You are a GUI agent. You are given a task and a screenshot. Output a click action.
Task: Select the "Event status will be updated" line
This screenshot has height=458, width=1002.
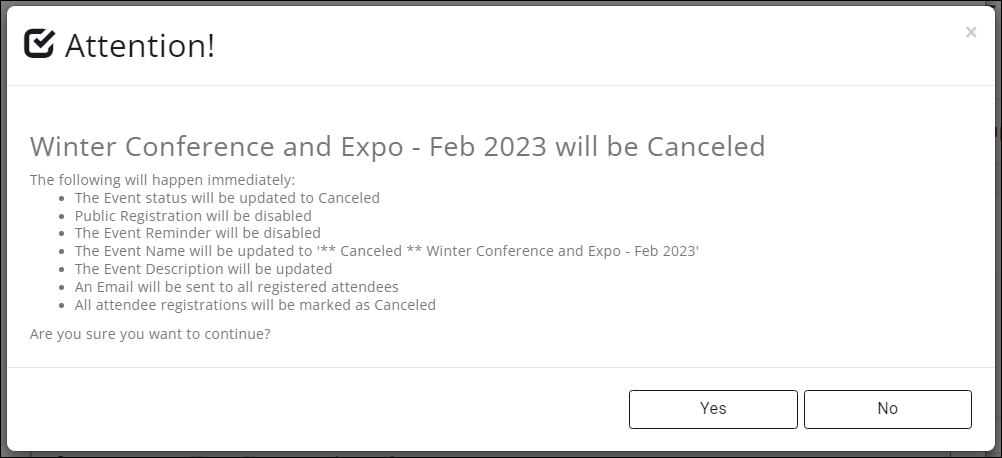click(227, 198)
